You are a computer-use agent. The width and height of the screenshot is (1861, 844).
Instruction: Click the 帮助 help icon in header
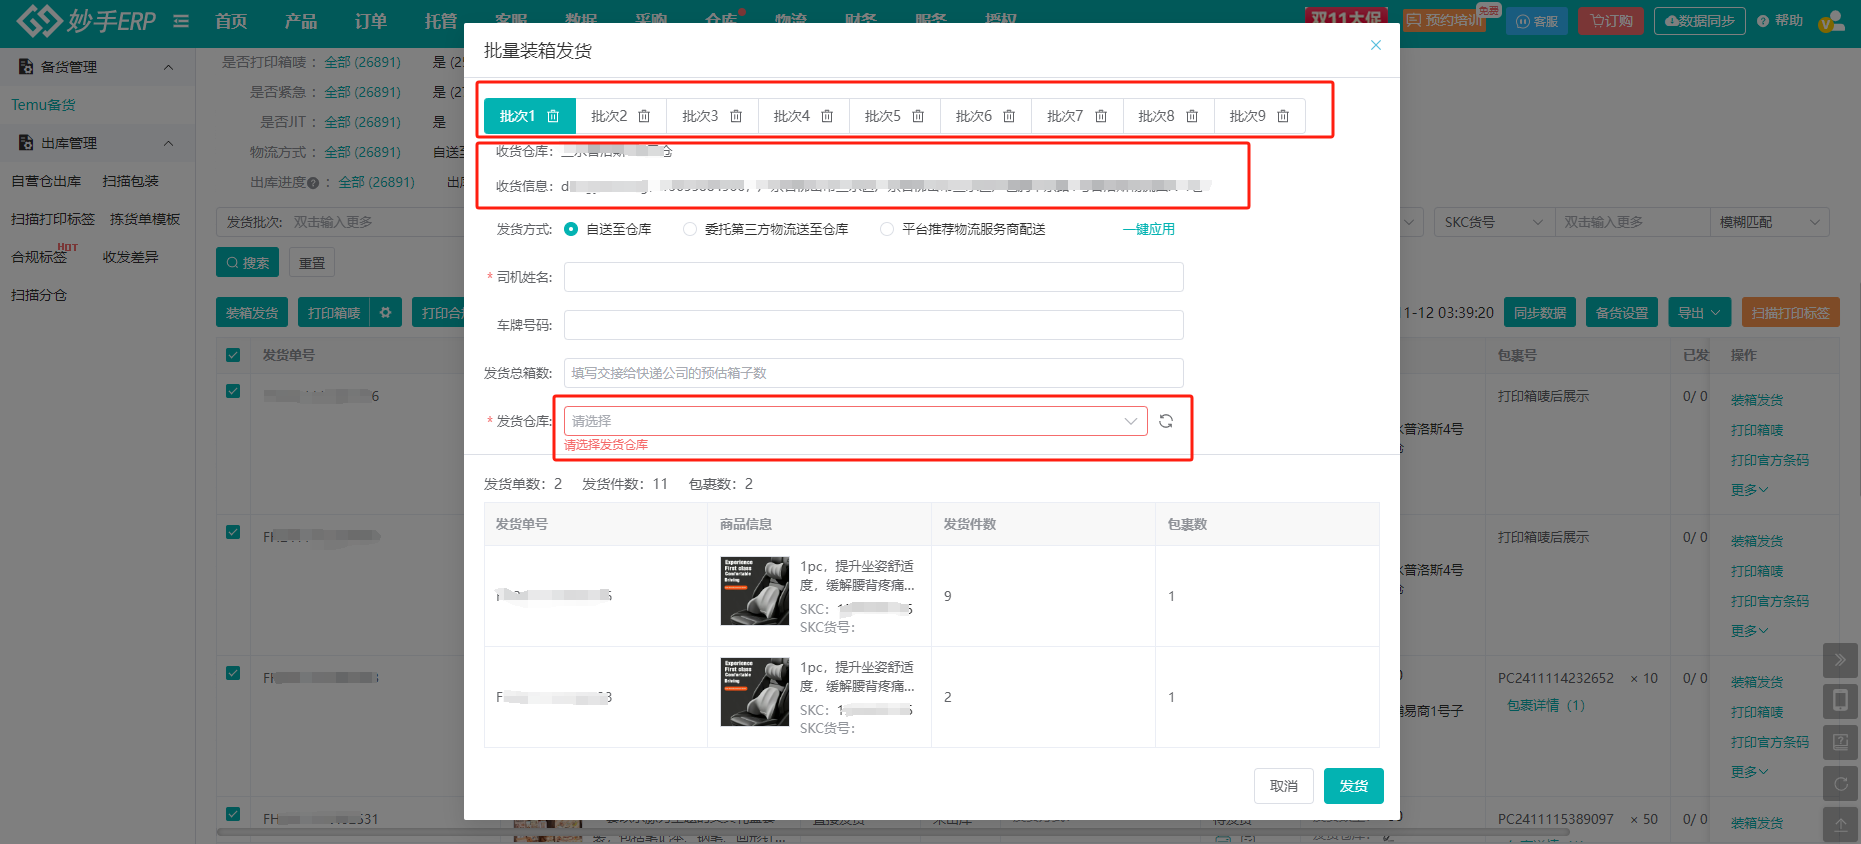1763,21
